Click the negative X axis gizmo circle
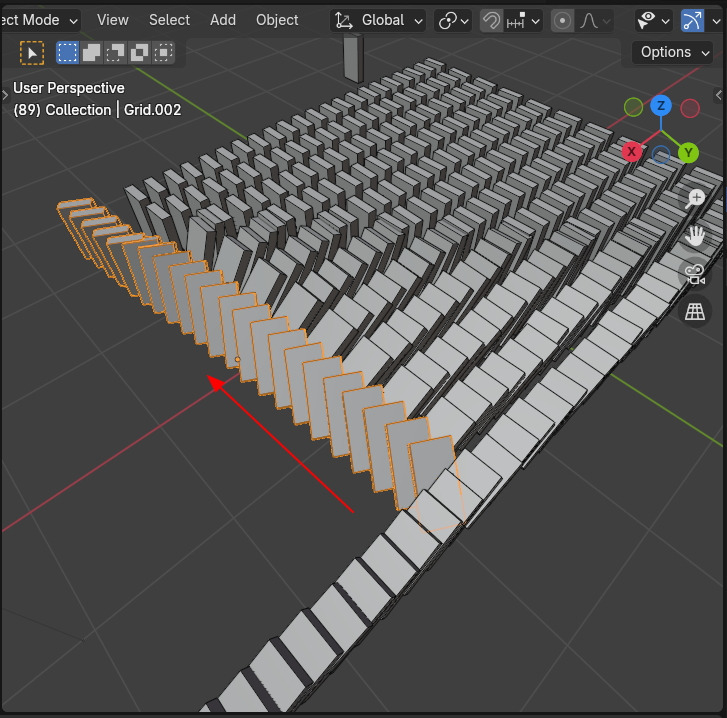 [x=690, y=108]
